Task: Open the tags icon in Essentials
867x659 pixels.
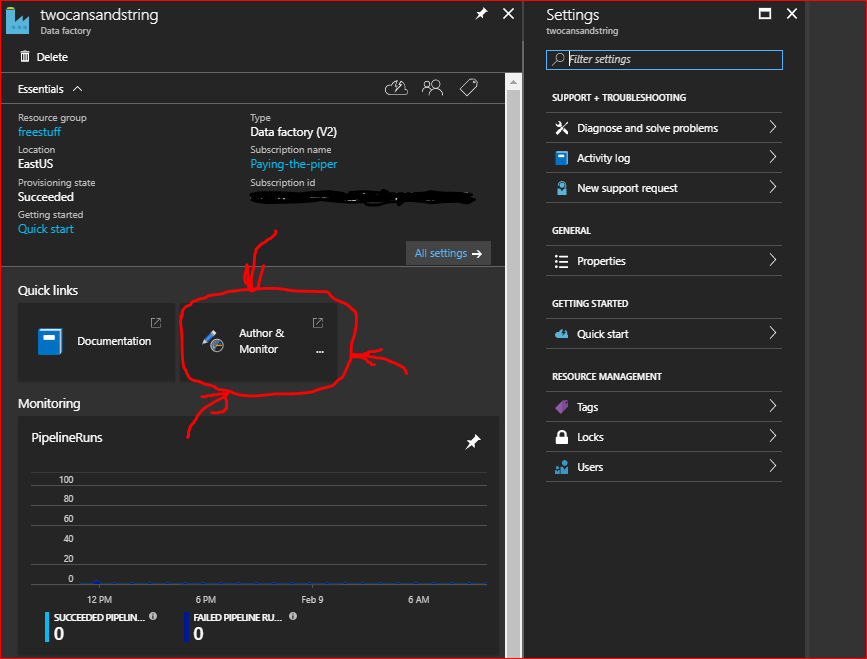Action: point(469,87)
